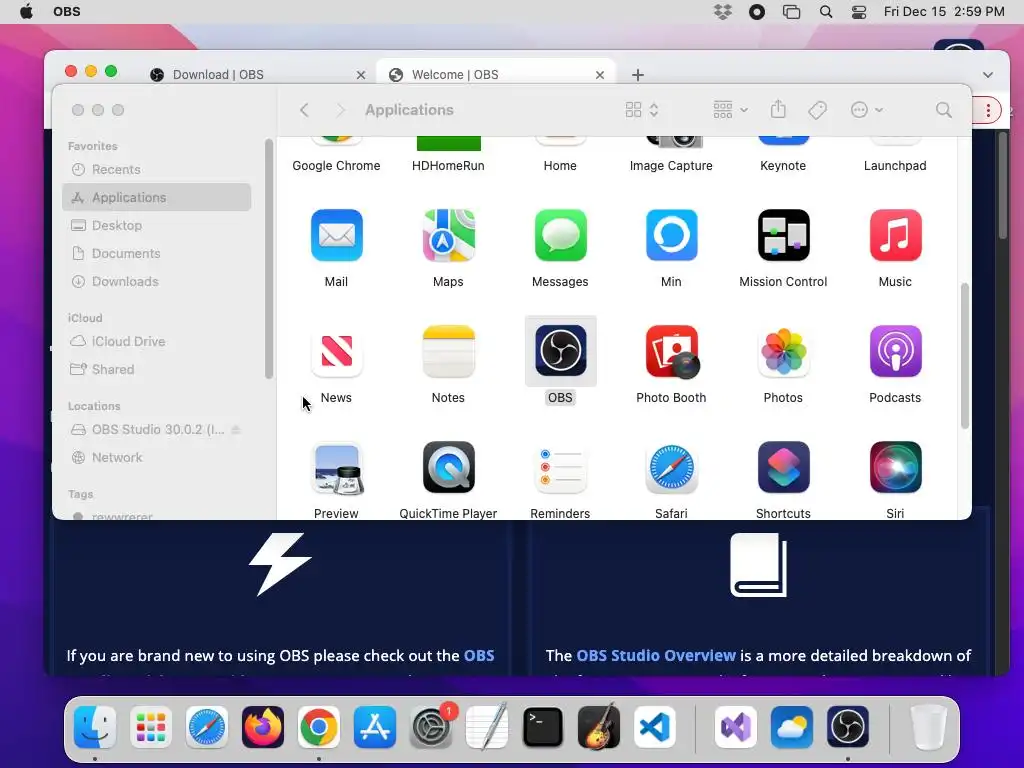Click the Image Capture label in Finder
The width and height of the screenshot is (1024, 768).
tap(671, 166)
